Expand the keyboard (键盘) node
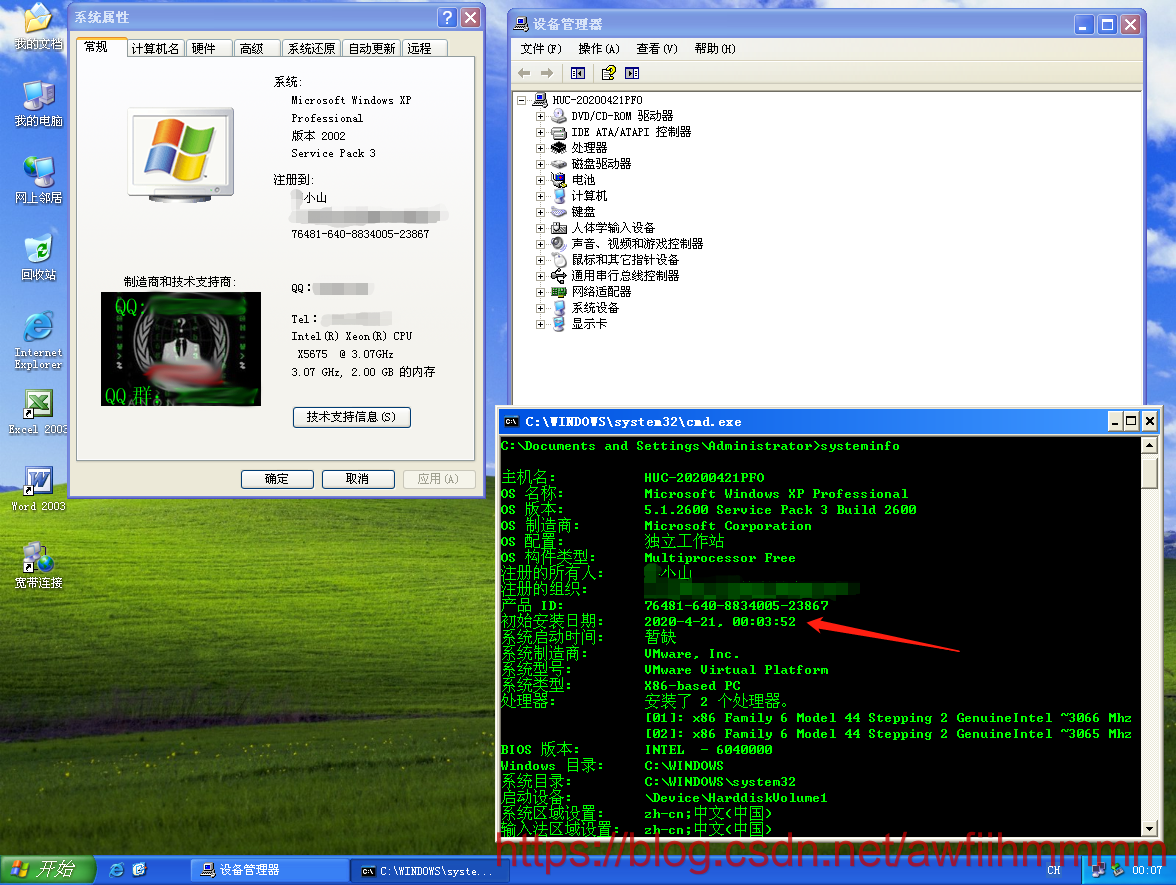The image size is (1176, 885). [540, 212]
